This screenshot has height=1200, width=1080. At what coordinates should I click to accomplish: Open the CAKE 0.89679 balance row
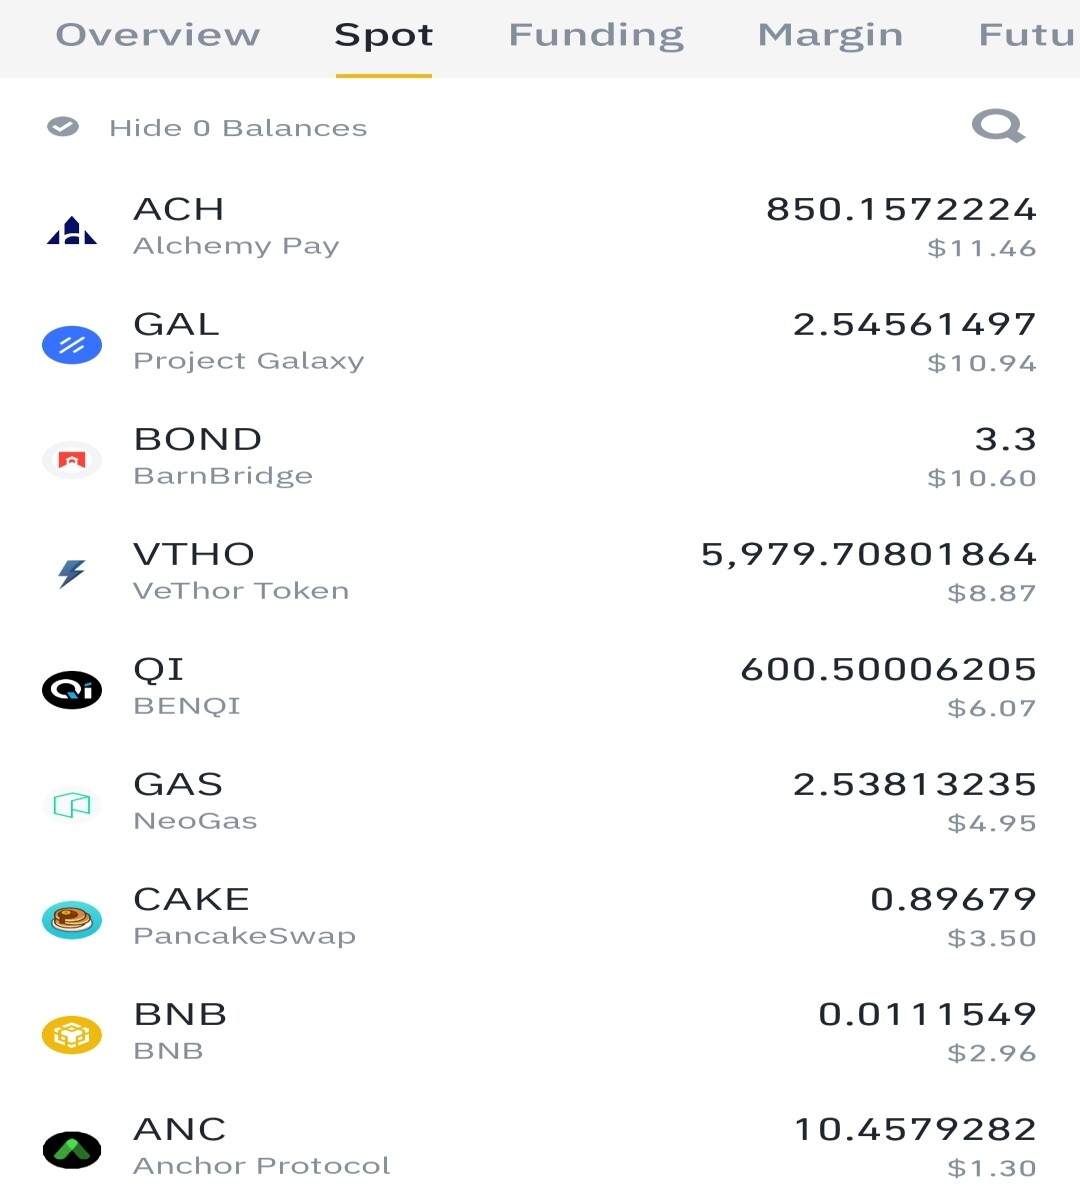[540, 918]
